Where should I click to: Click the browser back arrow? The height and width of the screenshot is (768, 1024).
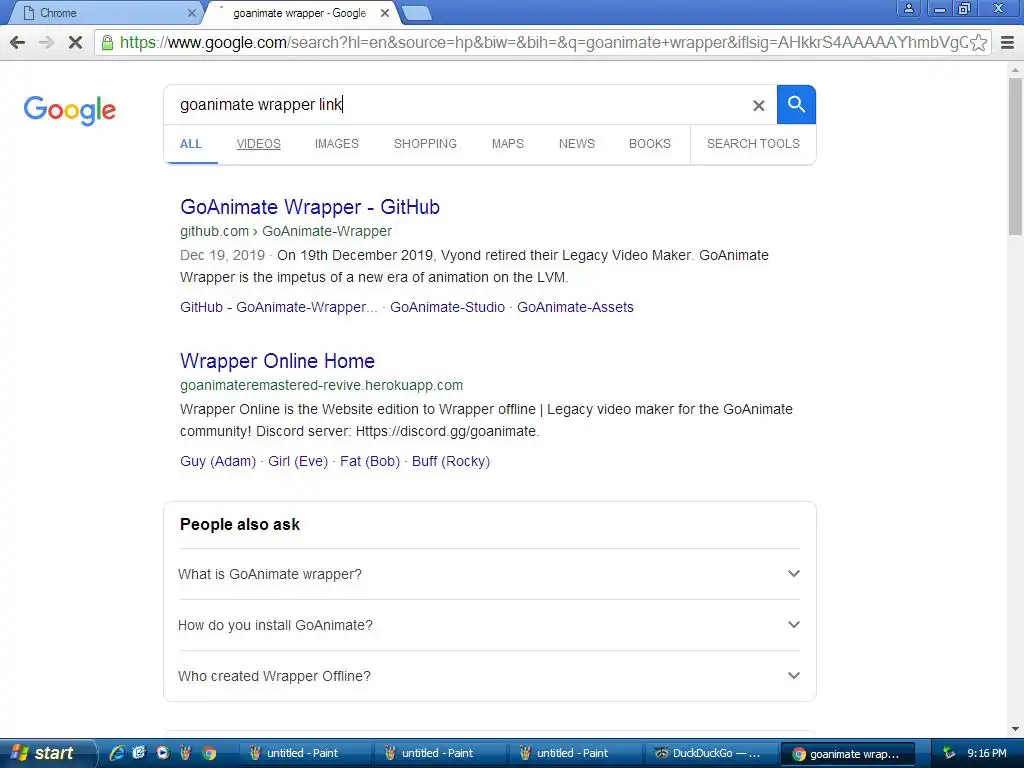click(x=18, y=43)
